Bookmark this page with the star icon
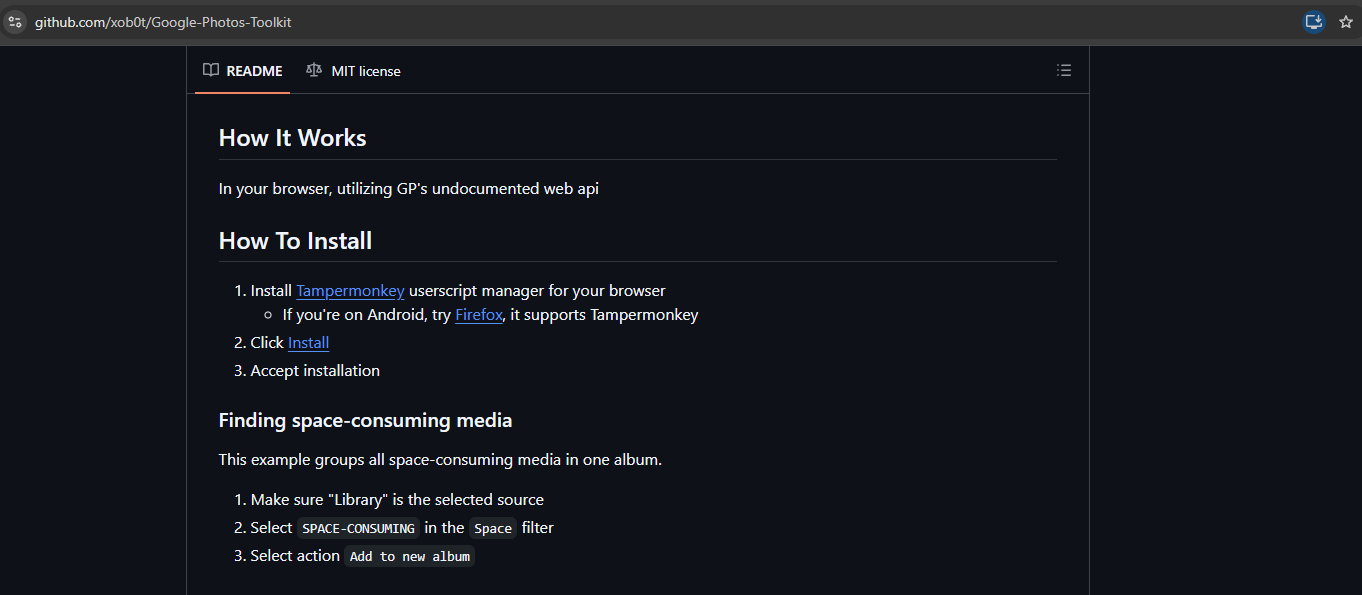This screenshot has width=1362, height=595. (1346, 21)
